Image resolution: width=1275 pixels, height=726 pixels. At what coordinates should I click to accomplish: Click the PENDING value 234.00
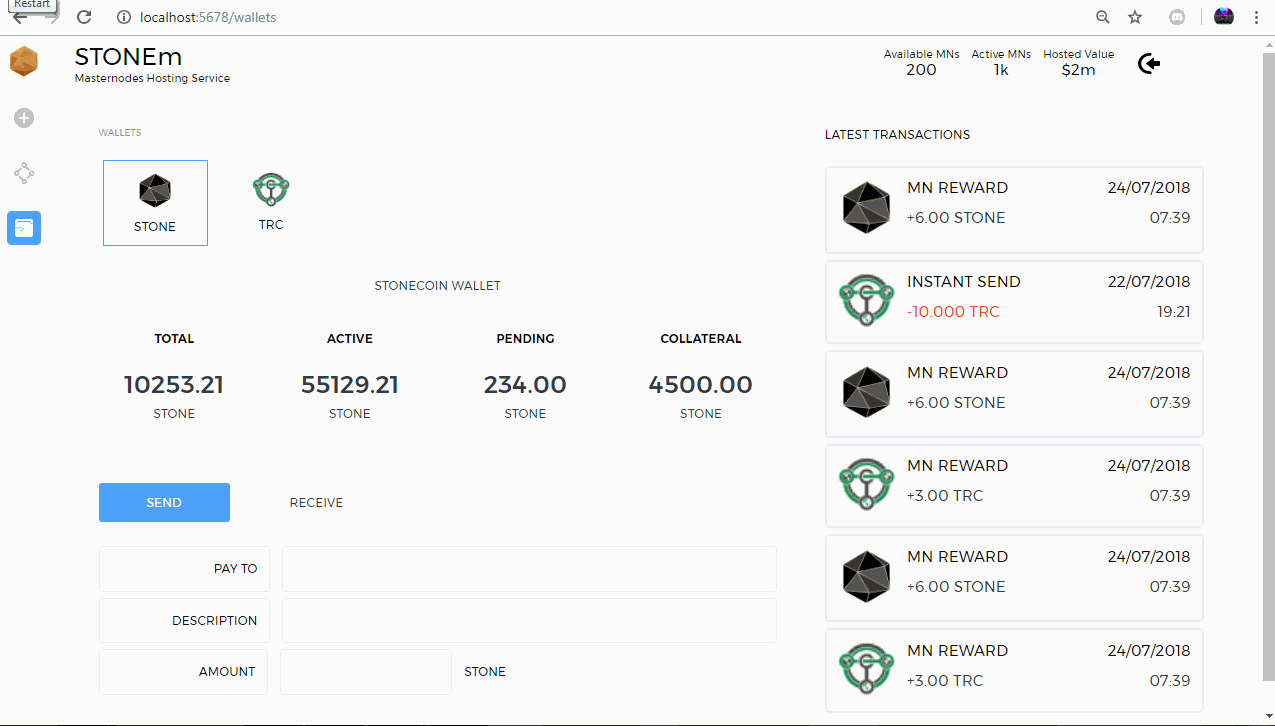525,385
